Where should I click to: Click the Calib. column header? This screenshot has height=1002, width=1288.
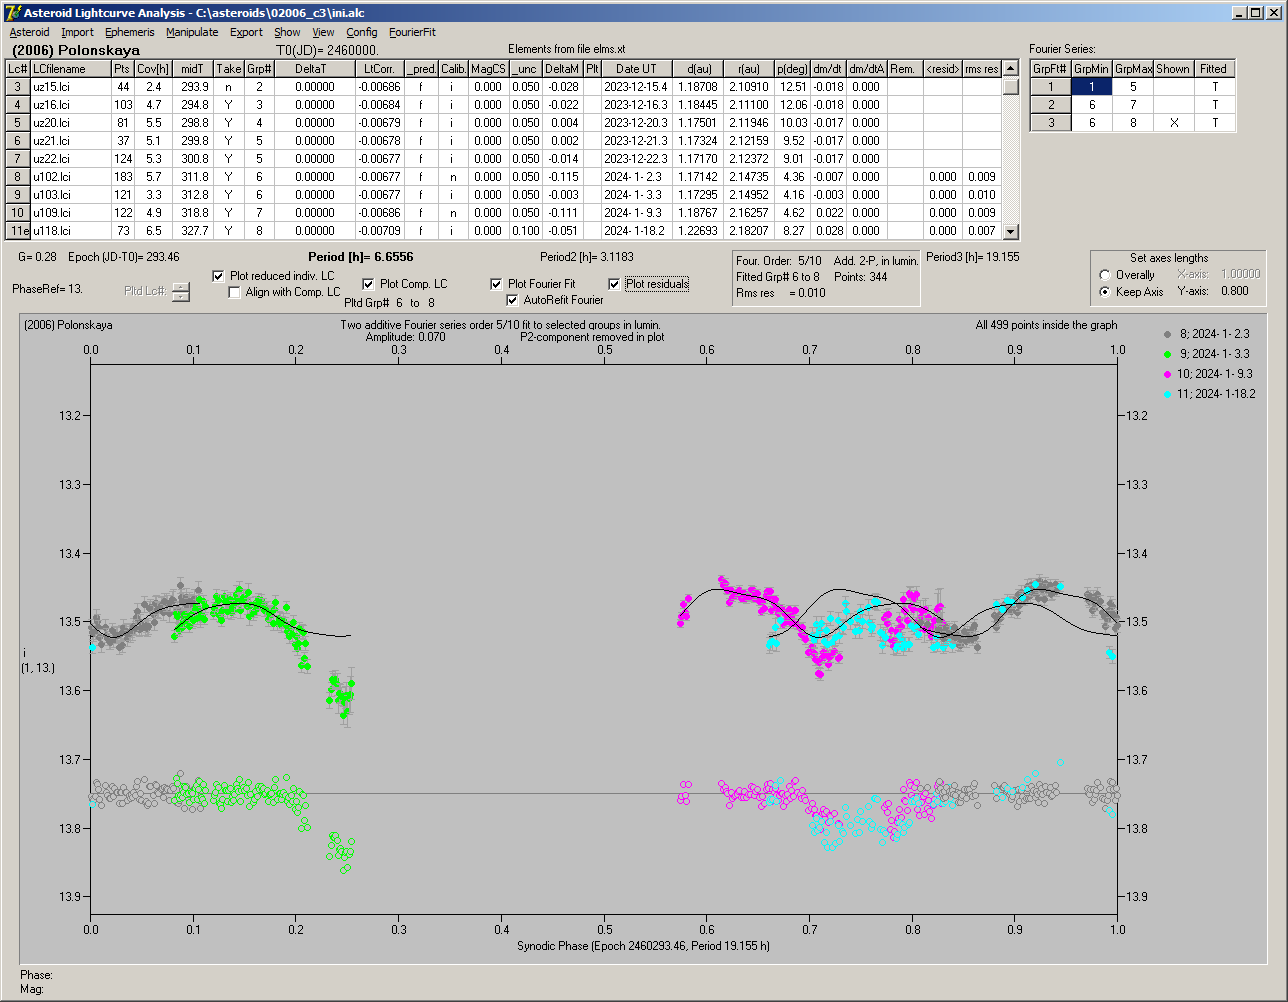coord(453,69)
